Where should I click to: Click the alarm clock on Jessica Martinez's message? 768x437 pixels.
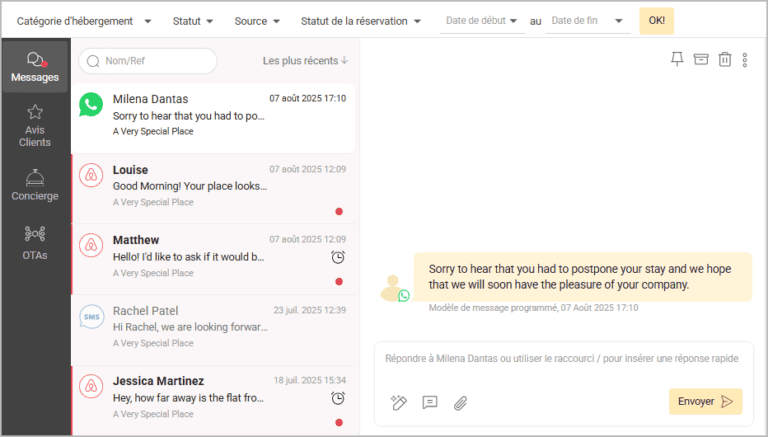tap(338, 398)
